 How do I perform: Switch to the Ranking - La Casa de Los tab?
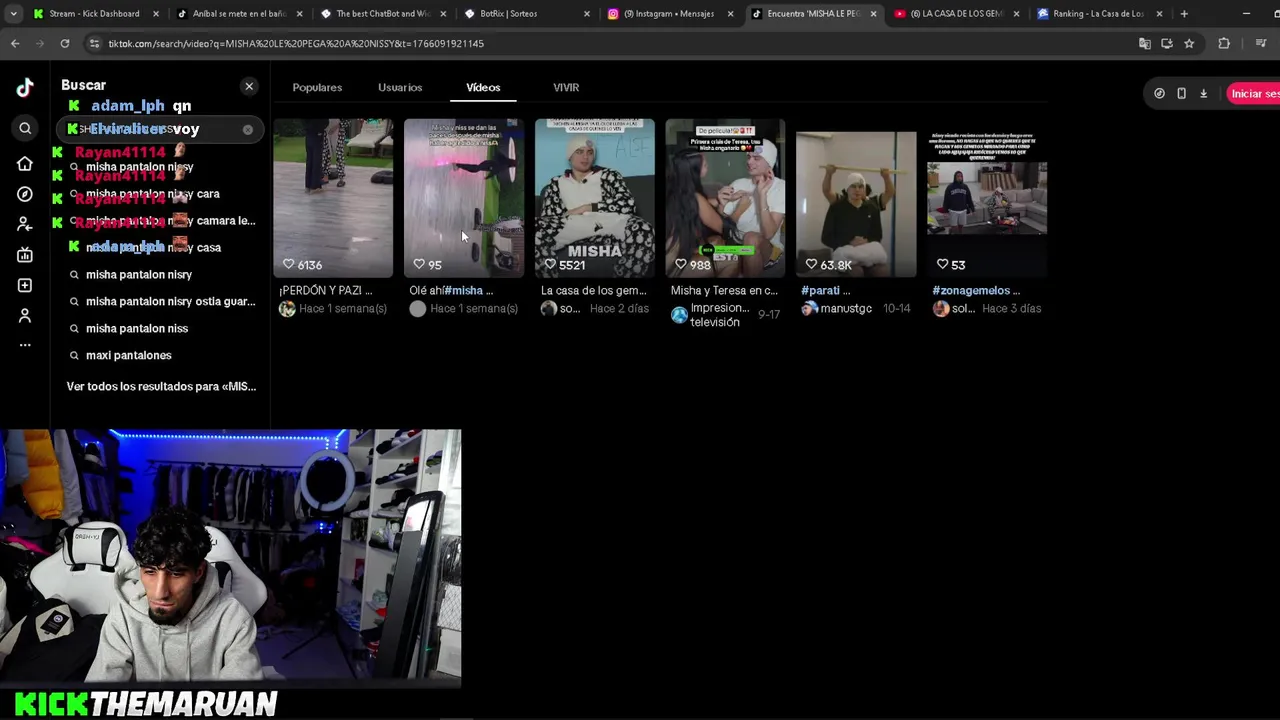click(1098, 14)
